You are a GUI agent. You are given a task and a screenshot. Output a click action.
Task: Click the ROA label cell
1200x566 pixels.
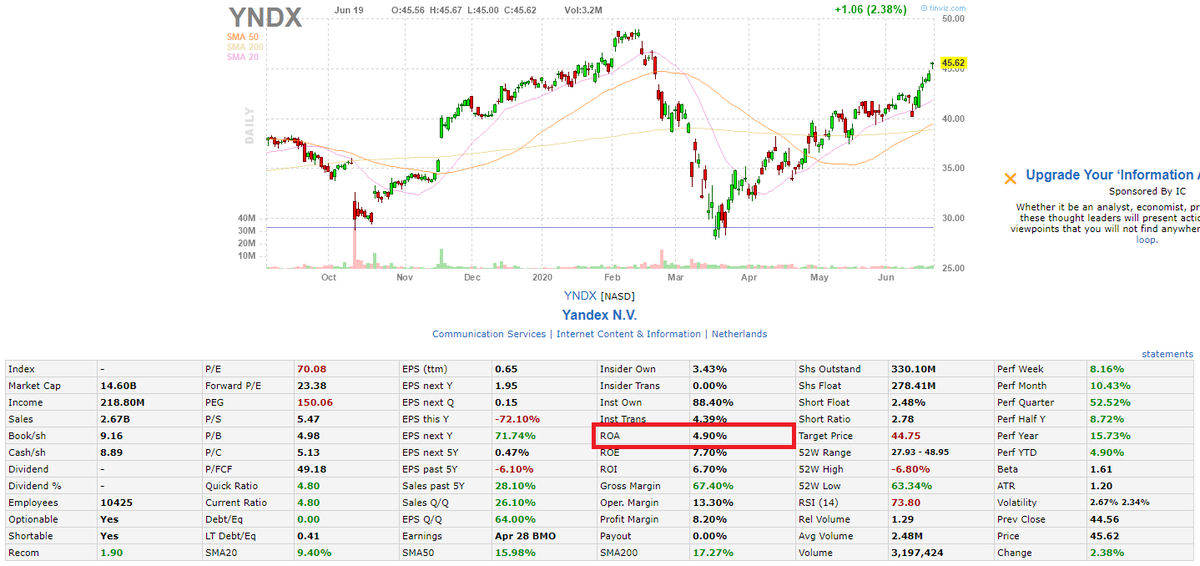coord(643,436)
